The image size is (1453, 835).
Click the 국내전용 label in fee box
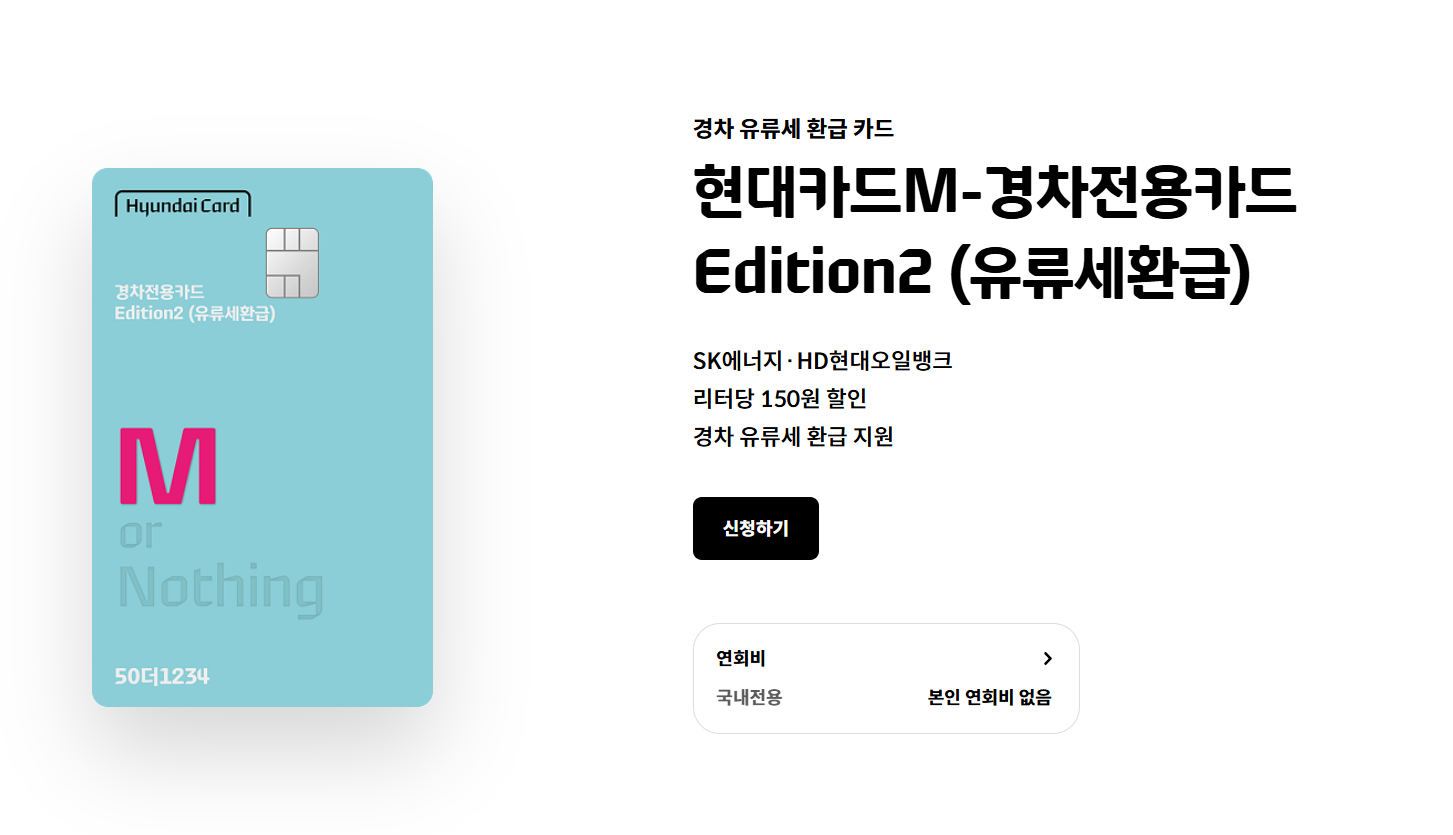[x=749, y=697]
